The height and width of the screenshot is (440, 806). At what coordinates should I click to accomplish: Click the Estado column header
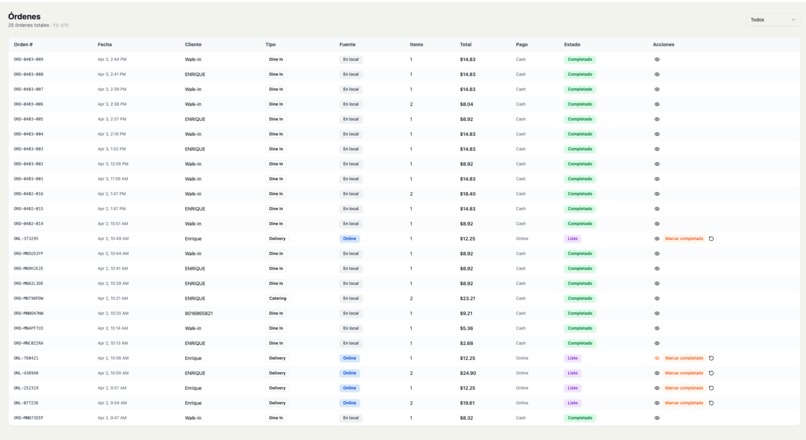pyautogui.click(x=572, y=45)
